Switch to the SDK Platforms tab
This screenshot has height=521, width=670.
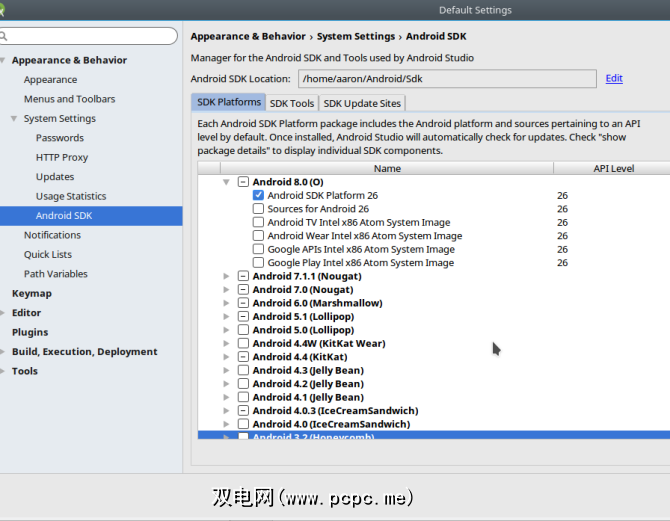click(x=229, y=102)
